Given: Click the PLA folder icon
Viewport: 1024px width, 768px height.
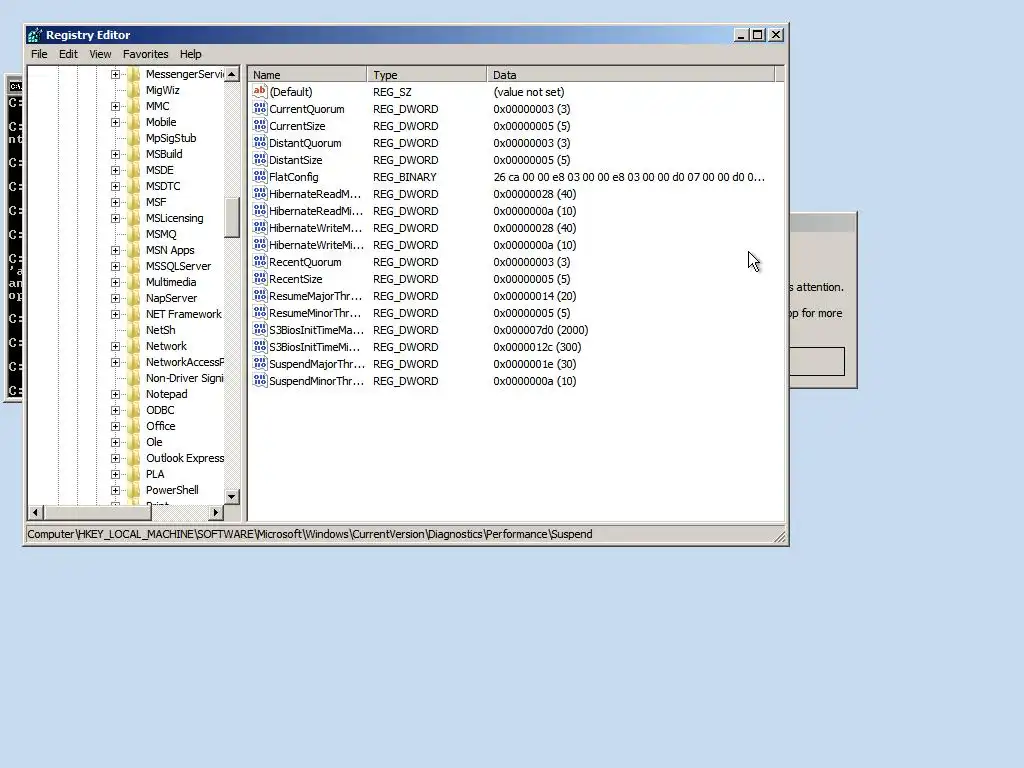Looking at the screenshot, I should coord(134,474).
